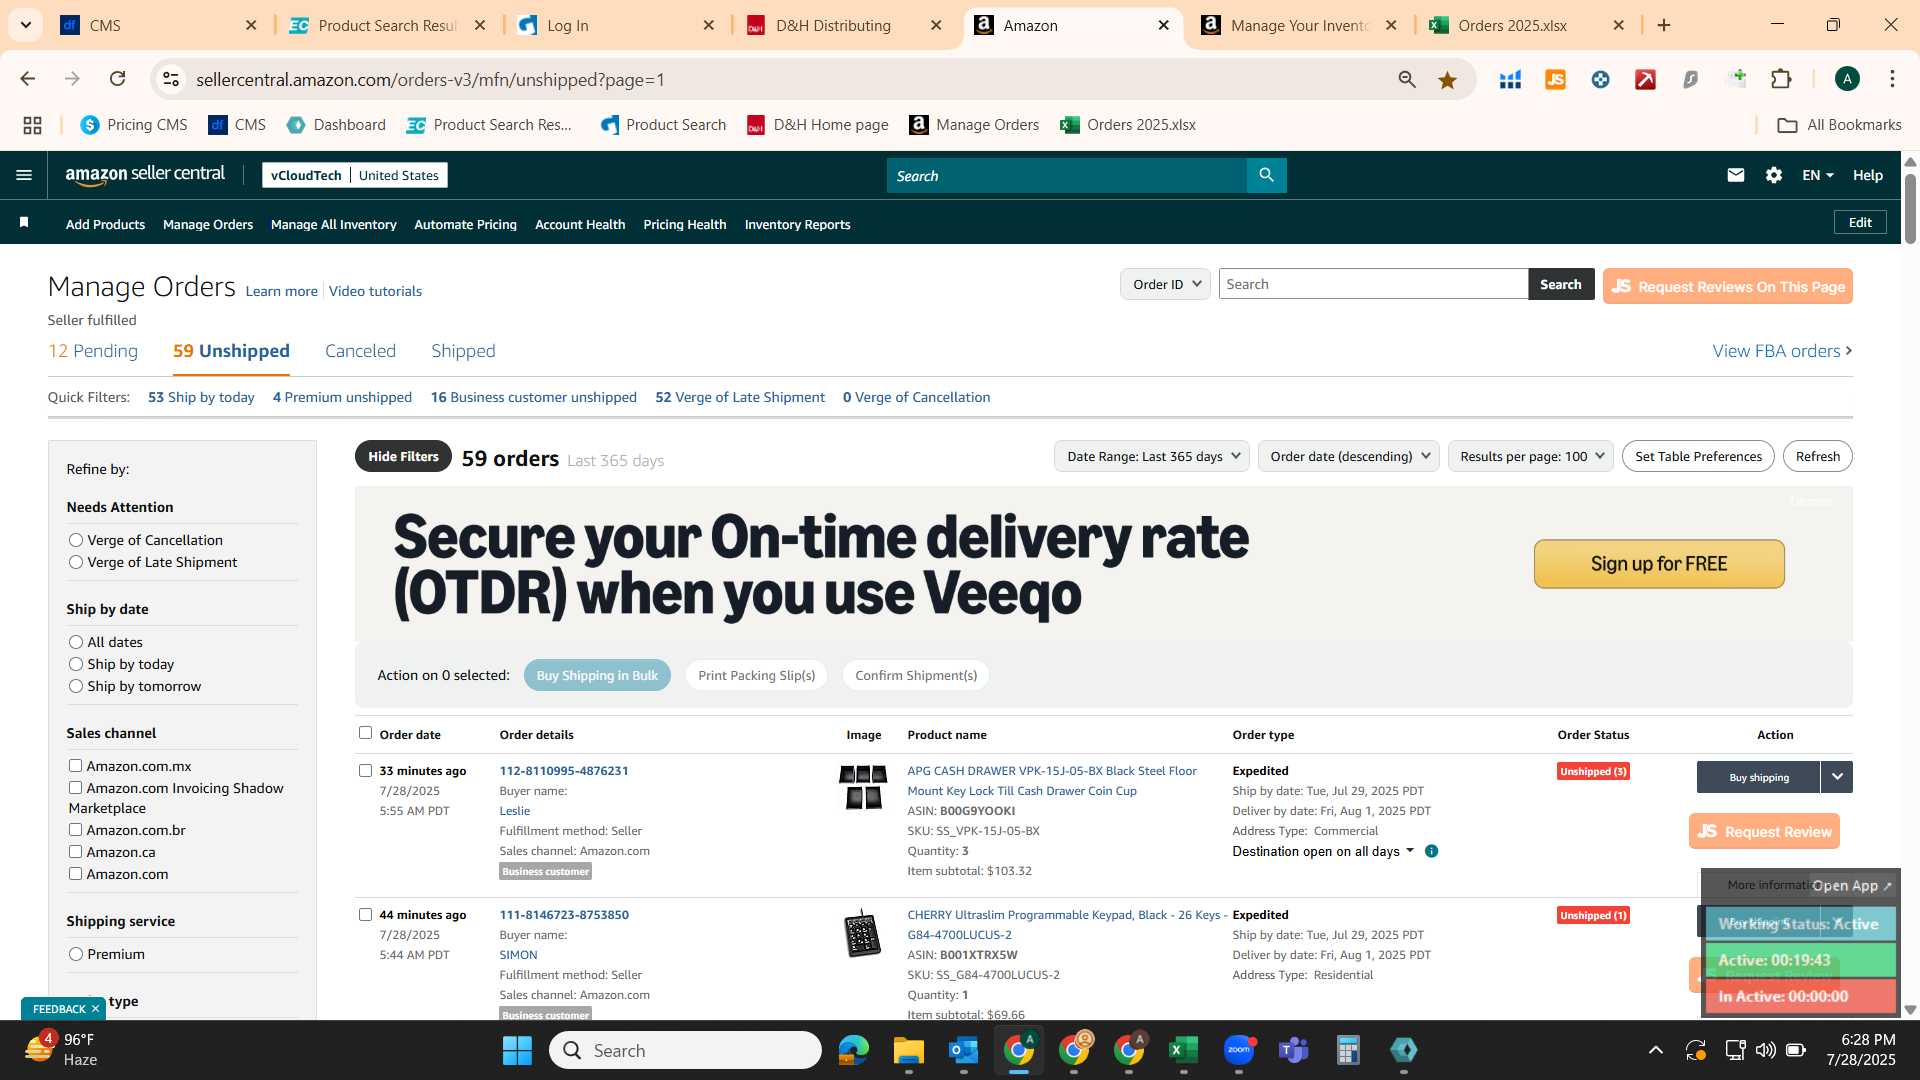Click the Refresh orders button
Screen dimensions: 1920x1080
[1817, 456]
